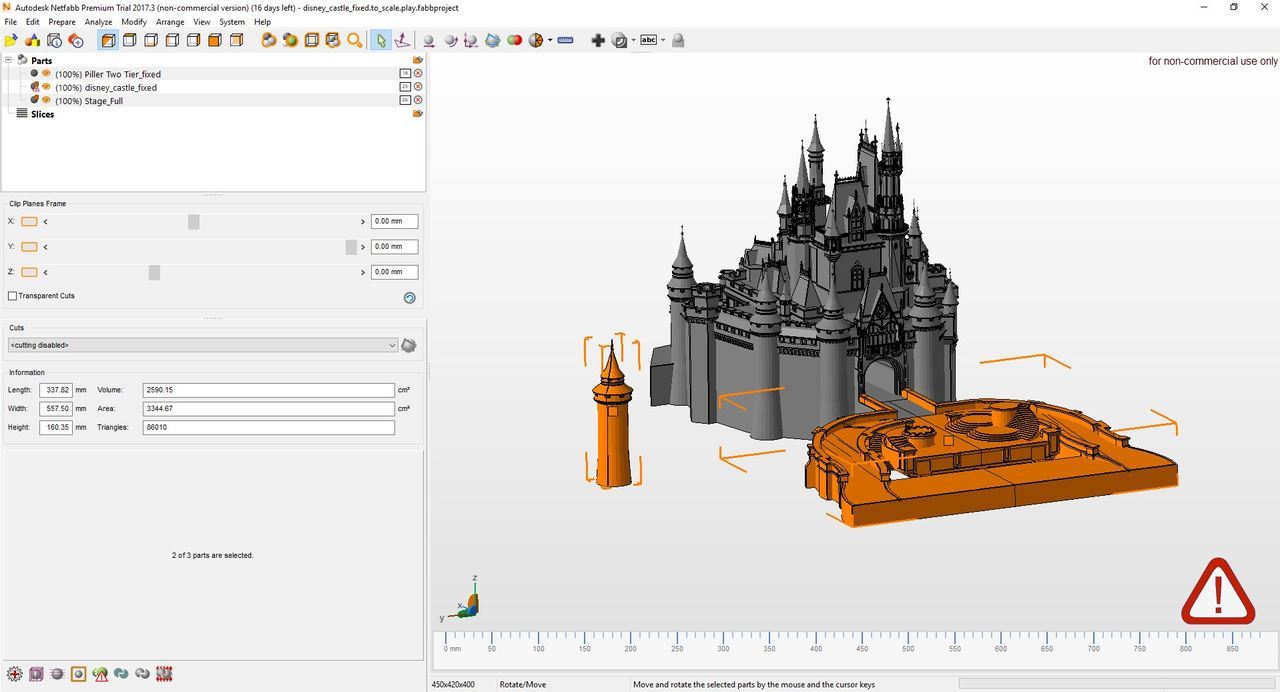Click the red warning triangle in viewport
Image resolution: width=1280 pixels, height=692 pixels.
(x=1218, y=591)
